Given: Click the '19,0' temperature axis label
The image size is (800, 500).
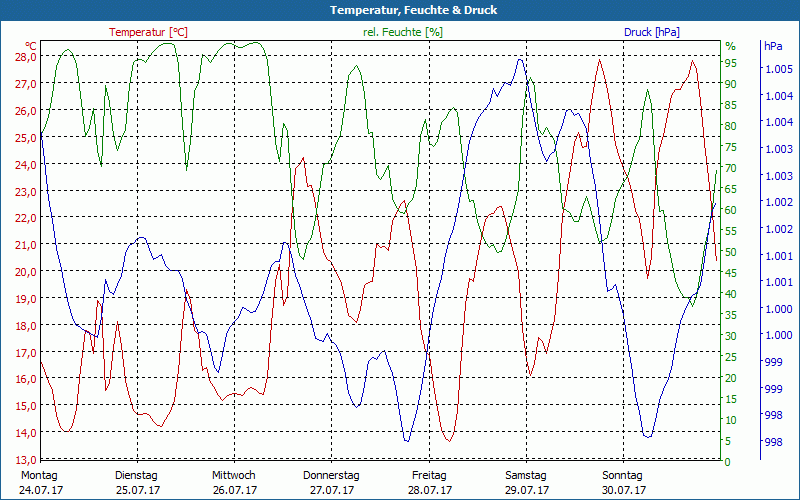Looking at the screenshot, I should [26, 299].
